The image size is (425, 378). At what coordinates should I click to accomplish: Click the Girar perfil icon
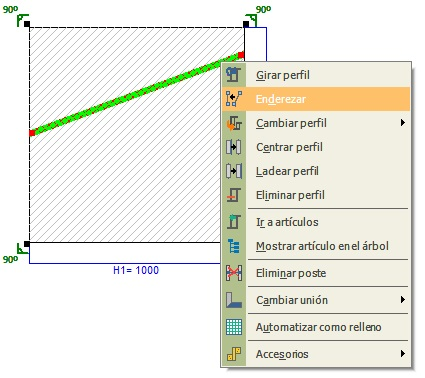click(x=234, y=75)
